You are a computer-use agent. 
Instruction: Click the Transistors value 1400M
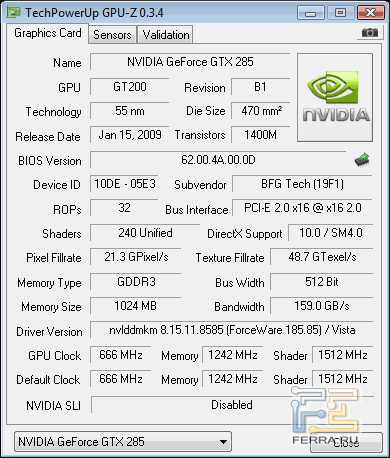(260, 135)
